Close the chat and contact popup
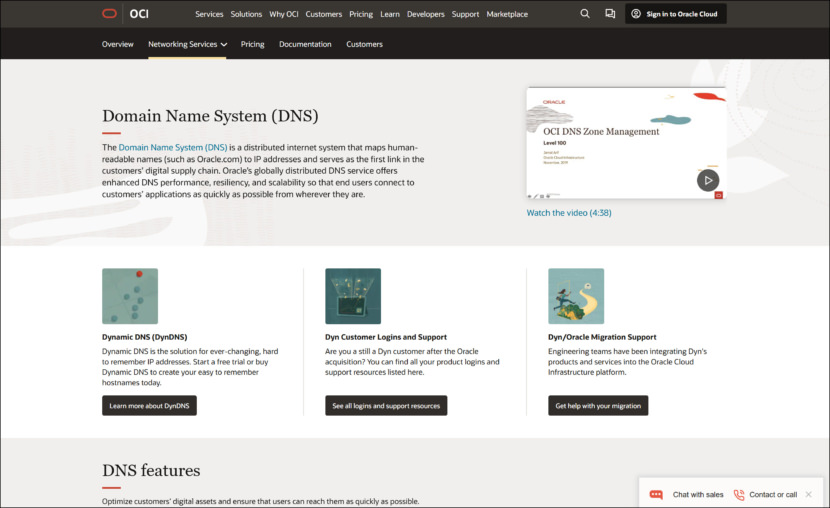The width and height of the screenshot is (830, 508). [808, 494]
